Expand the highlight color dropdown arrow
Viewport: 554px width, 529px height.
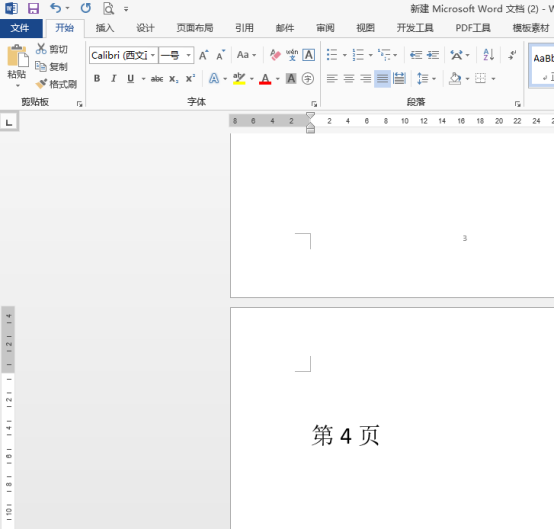[x=252, y=79]
